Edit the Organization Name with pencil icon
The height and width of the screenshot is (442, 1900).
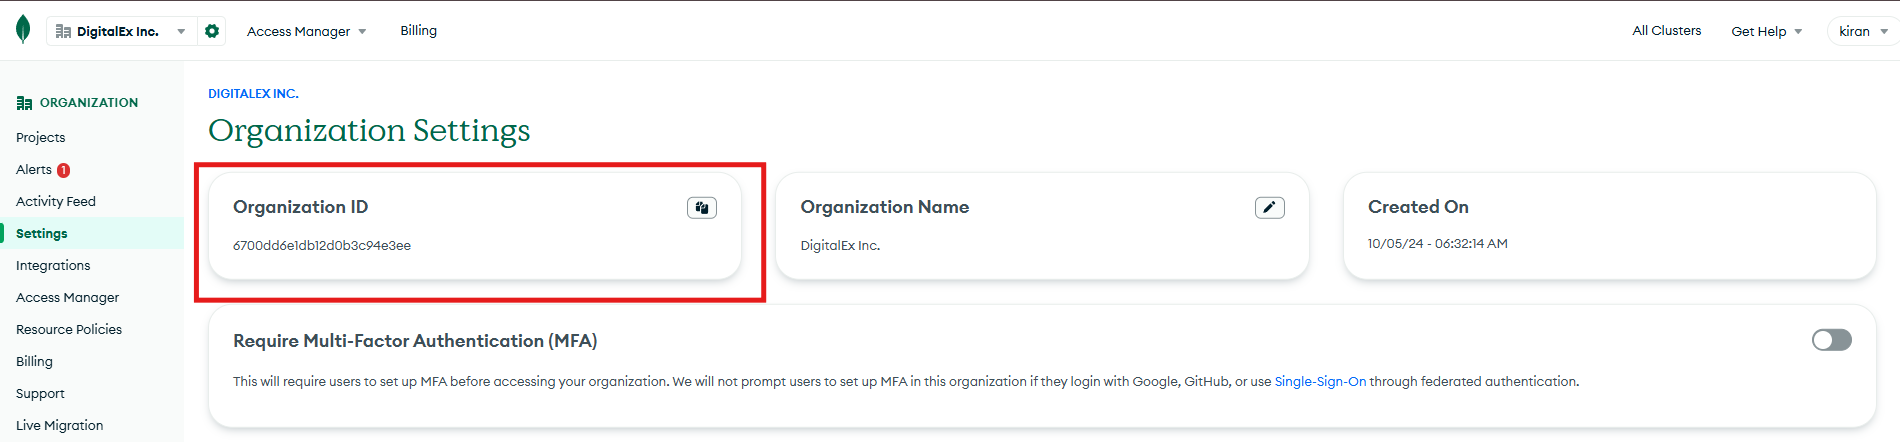pos(1269,208)
